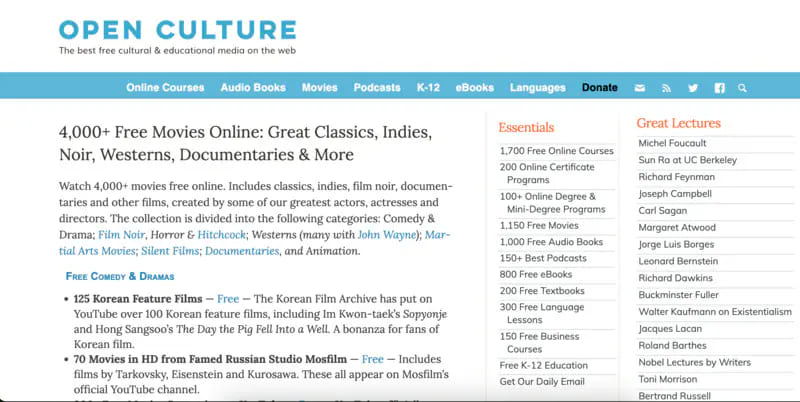Click the Donate button in navbar
Screen dimensions: 800x402
tap(600, 88)
